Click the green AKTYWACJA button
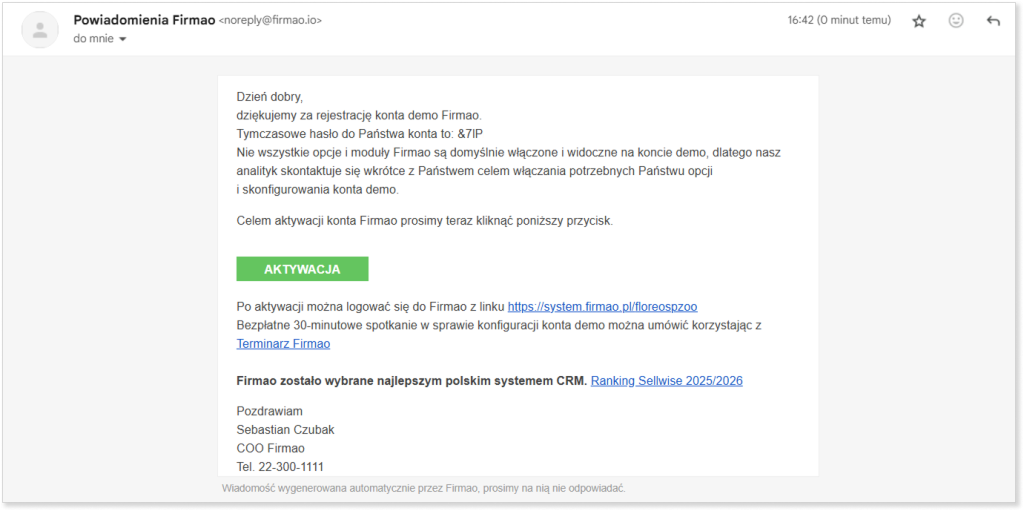This screenshot has height=511, width=1024. point(302,269)
